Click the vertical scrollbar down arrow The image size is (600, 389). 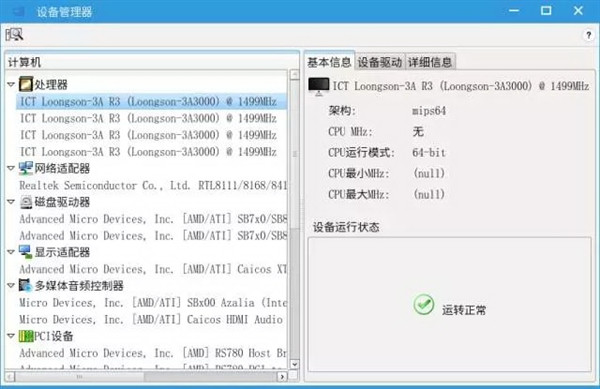(294, 364)
